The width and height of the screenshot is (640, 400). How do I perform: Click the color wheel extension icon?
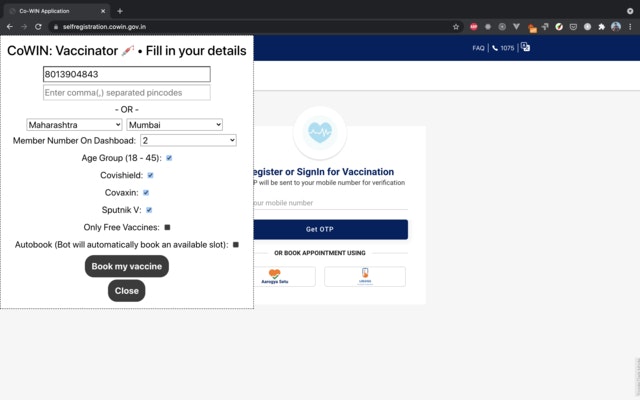click(559, 27)
